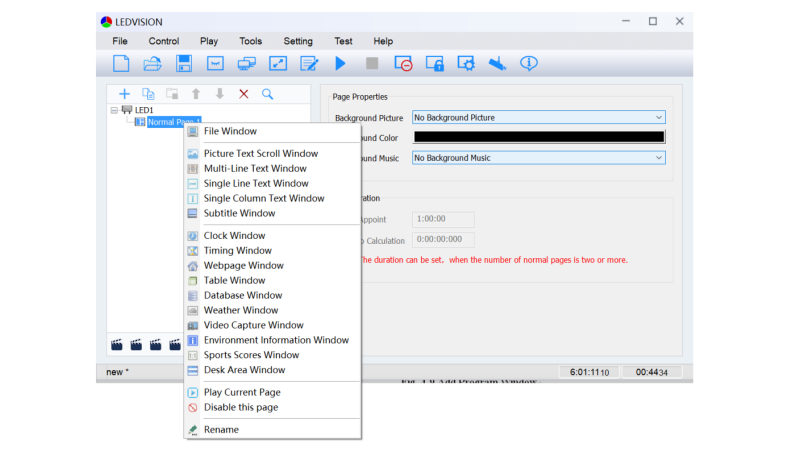800x450 pixels.
Task: Click the second clapperboard icon at panel bottom
Action: (x=136, y=345)
